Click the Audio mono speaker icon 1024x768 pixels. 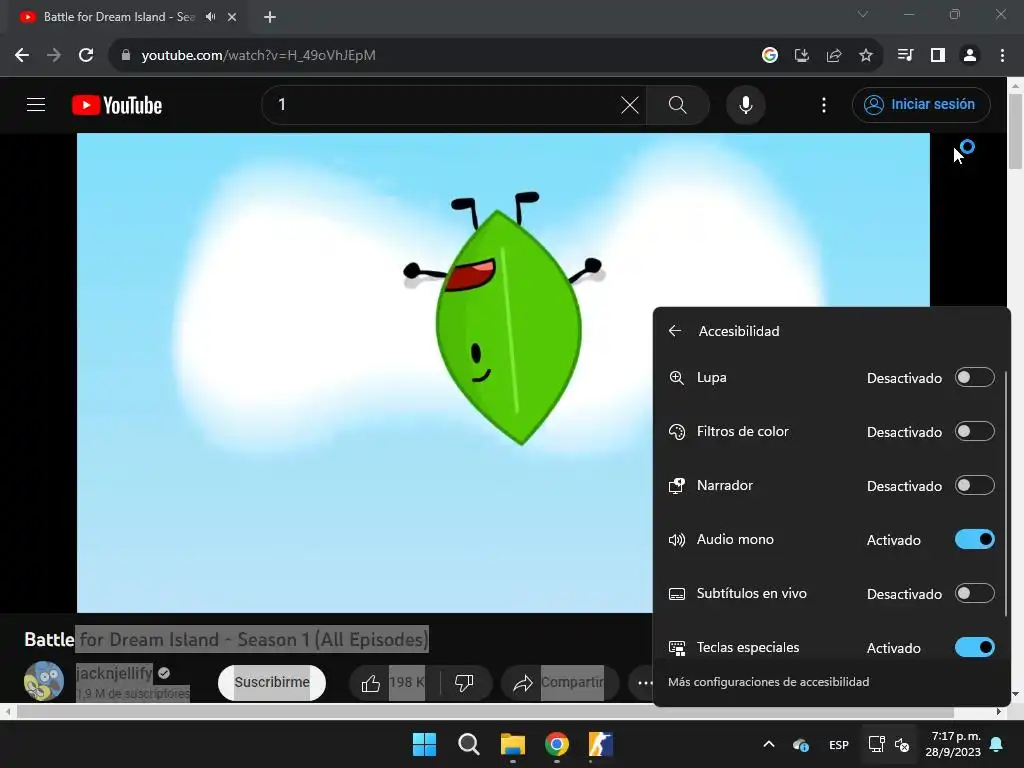pos(677,540)
